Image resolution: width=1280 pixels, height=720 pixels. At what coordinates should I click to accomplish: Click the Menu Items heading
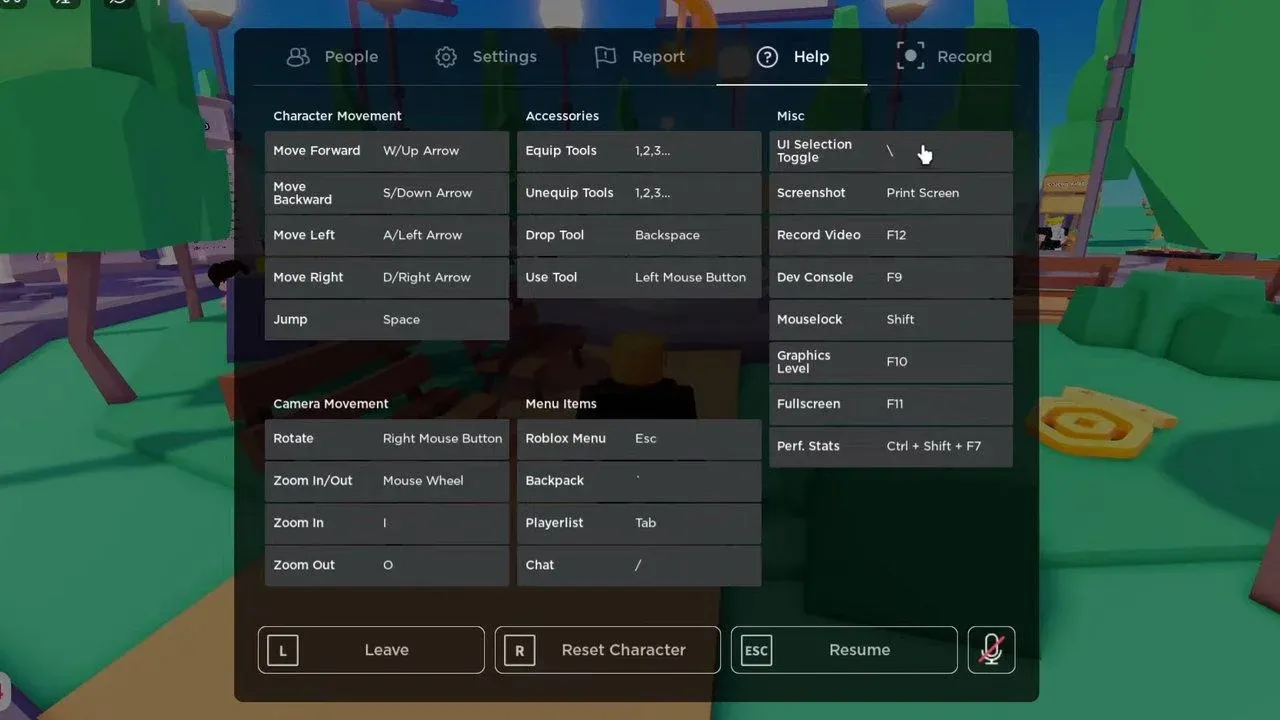click(561, 404)
